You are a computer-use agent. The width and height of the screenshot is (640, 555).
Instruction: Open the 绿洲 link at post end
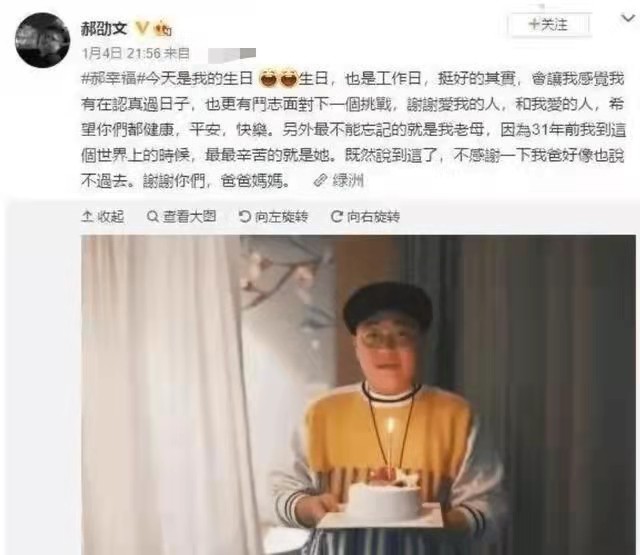coord(348,180)
